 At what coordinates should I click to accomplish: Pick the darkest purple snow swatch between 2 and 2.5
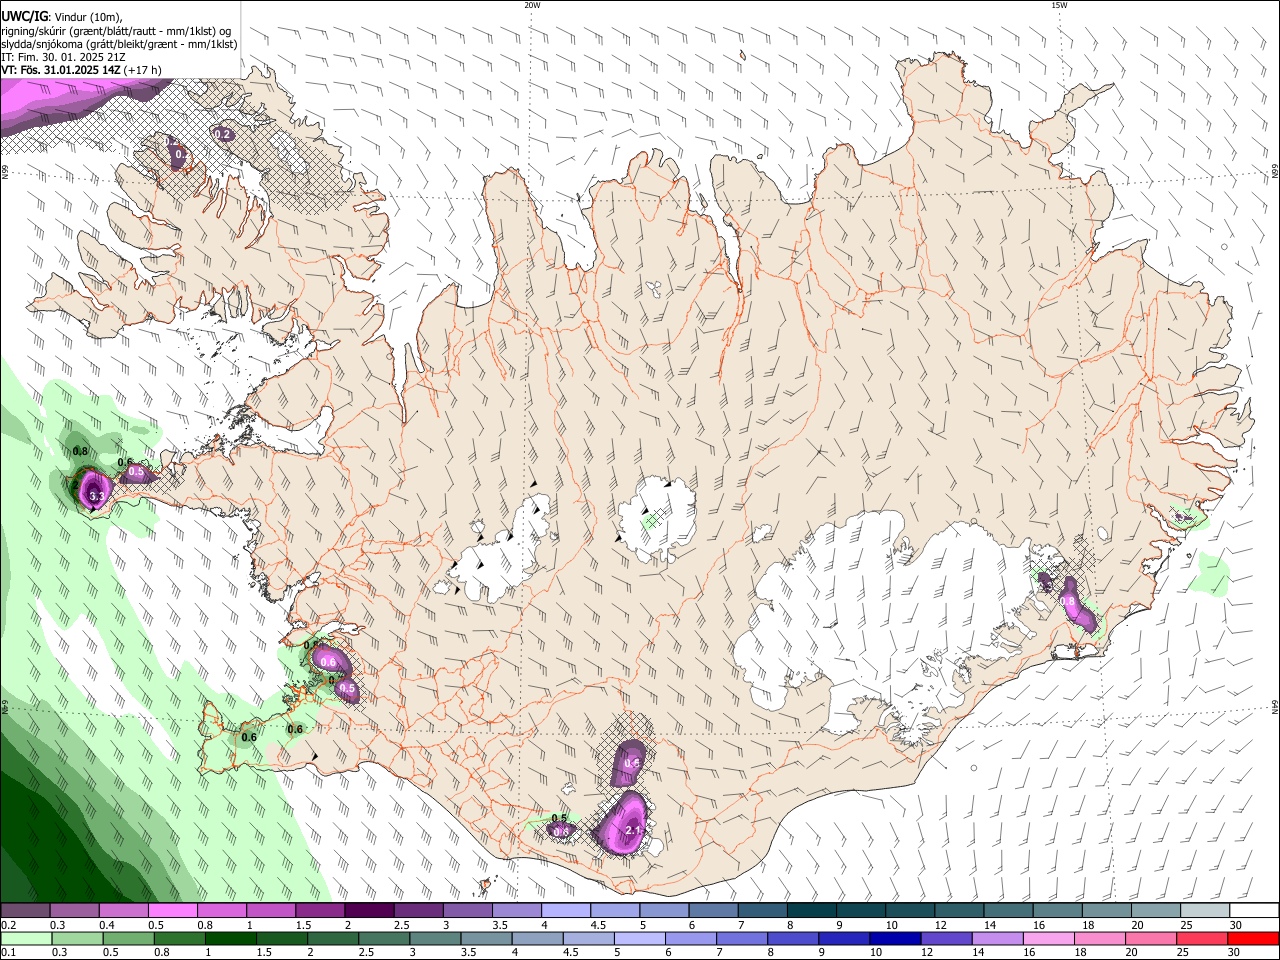click(369, 910)
